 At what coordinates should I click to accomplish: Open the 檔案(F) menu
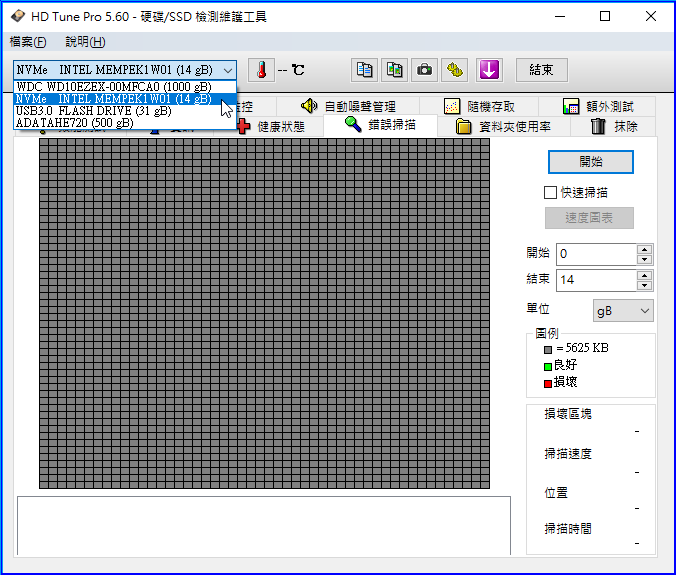[x=28, y=42]
